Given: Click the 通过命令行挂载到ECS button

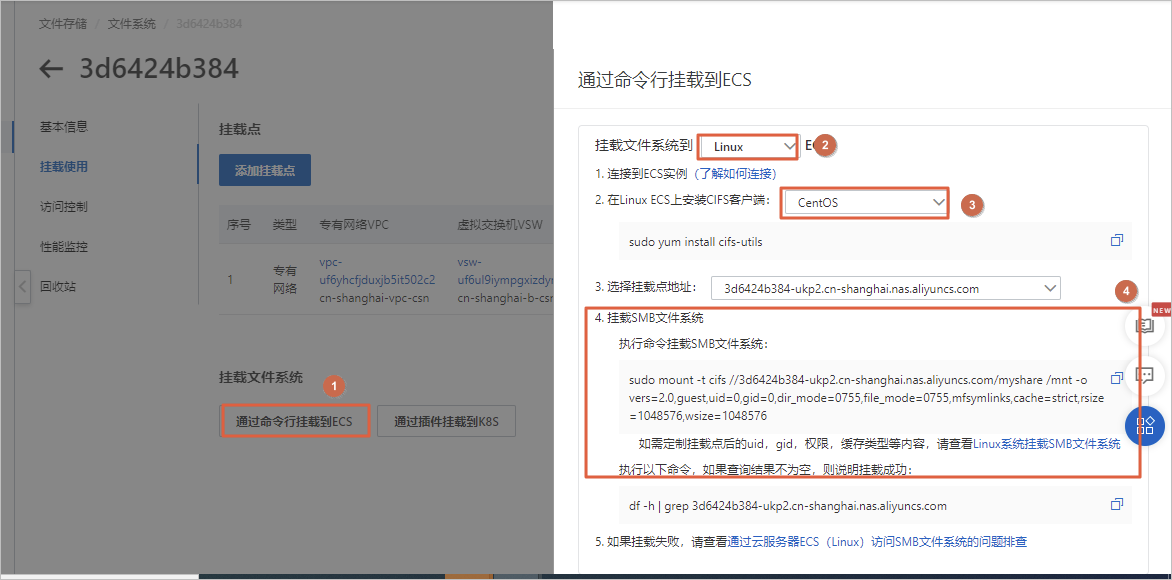Looking at the screenshot, I should click(x=294, y=422).
